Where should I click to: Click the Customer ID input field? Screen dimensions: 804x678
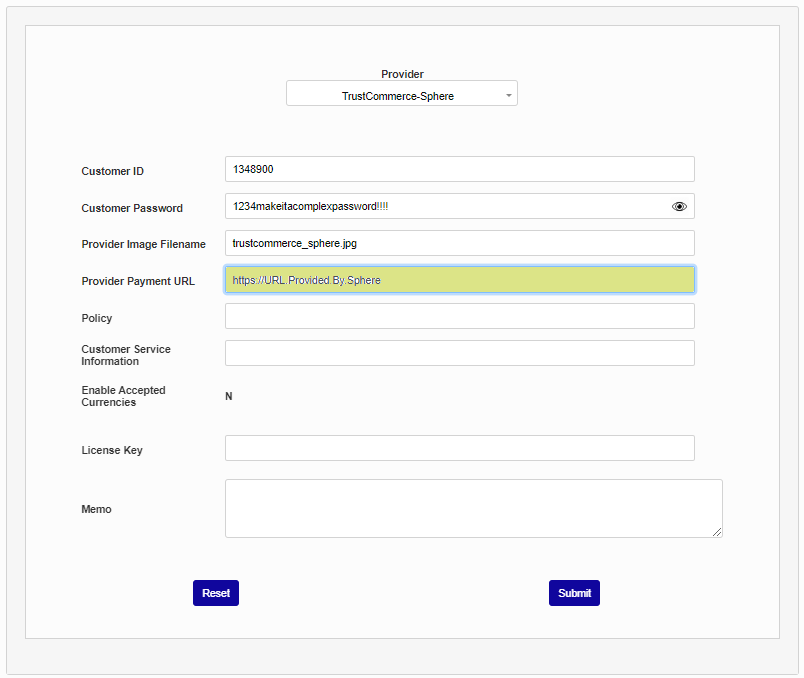459,169
